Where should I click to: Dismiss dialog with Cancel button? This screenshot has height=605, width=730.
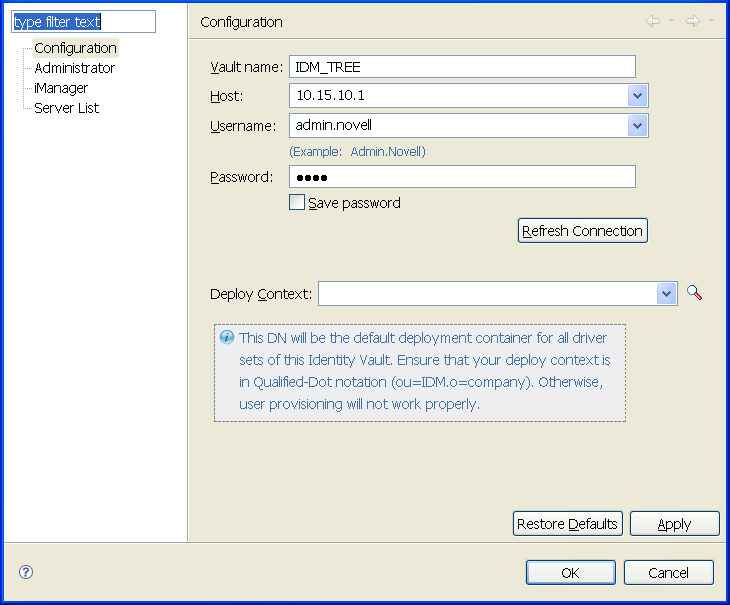669,572
